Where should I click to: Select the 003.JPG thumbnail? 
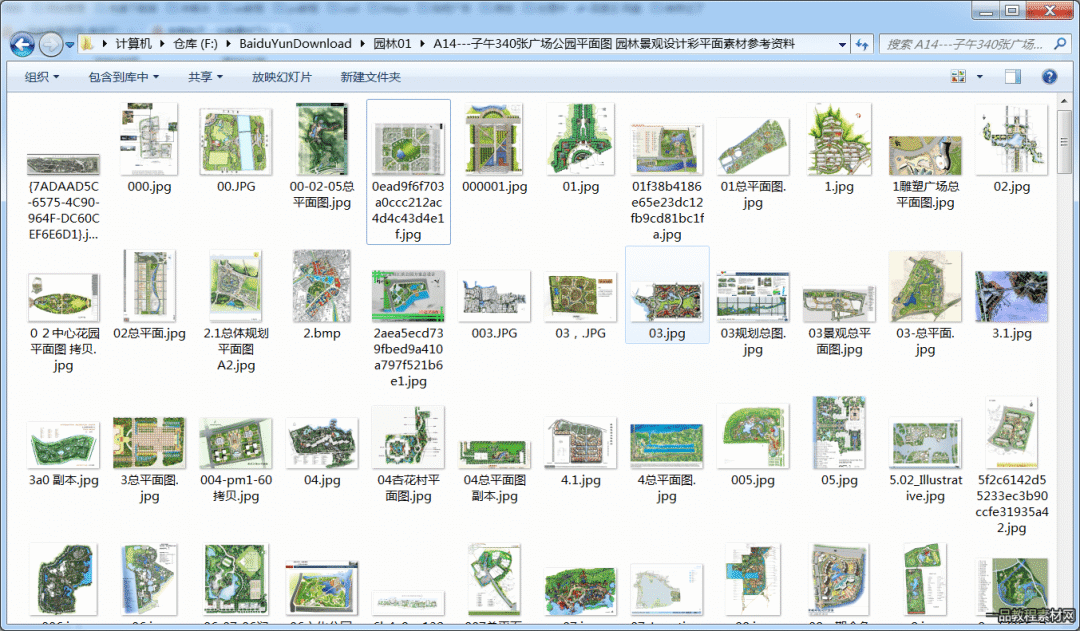pos(494,296)
